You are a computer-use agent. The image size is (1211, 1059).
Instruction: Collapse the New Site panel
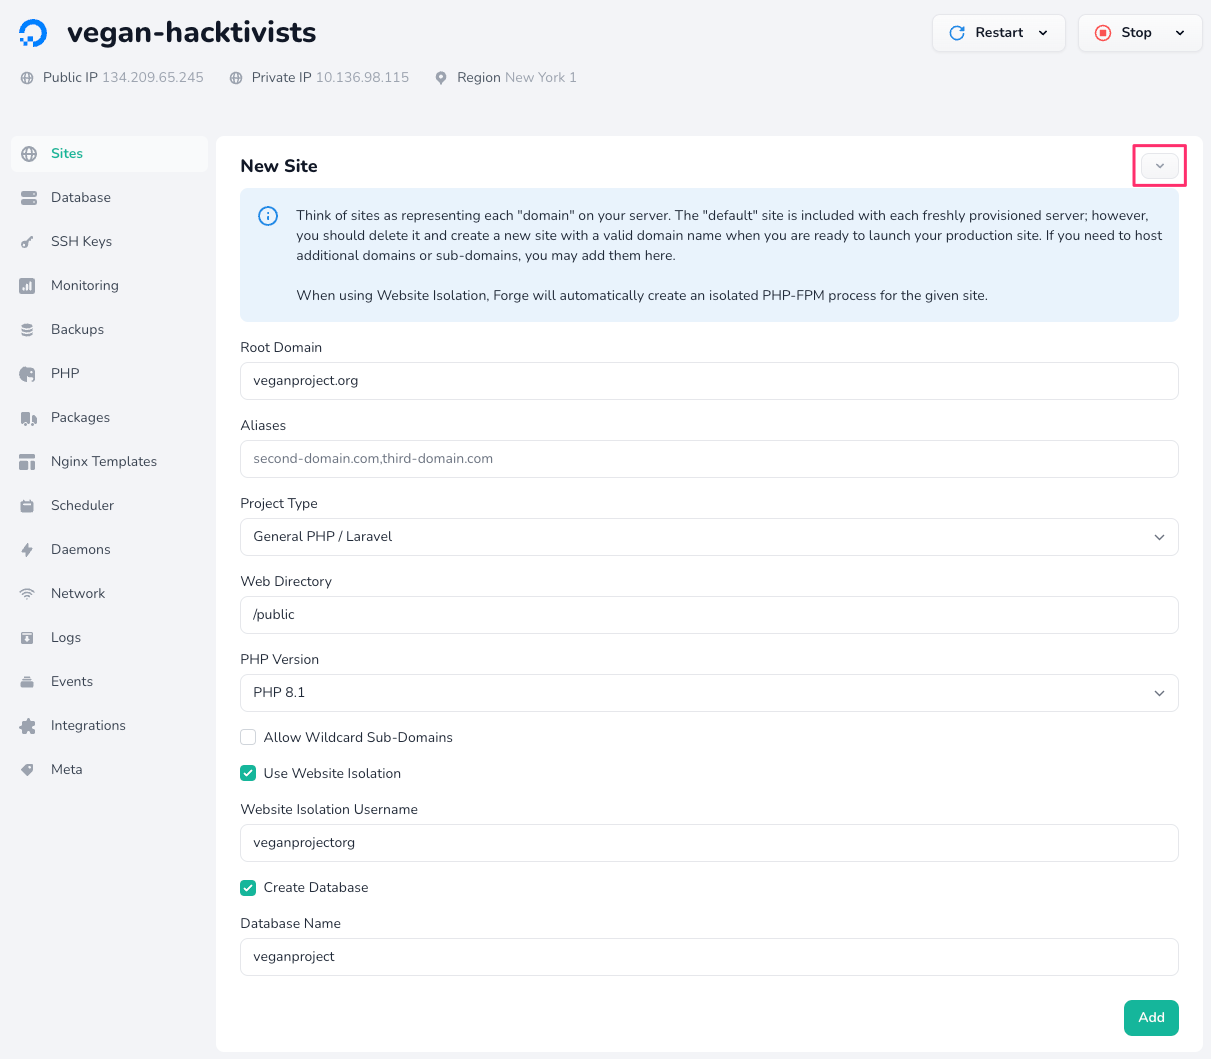1159,166
